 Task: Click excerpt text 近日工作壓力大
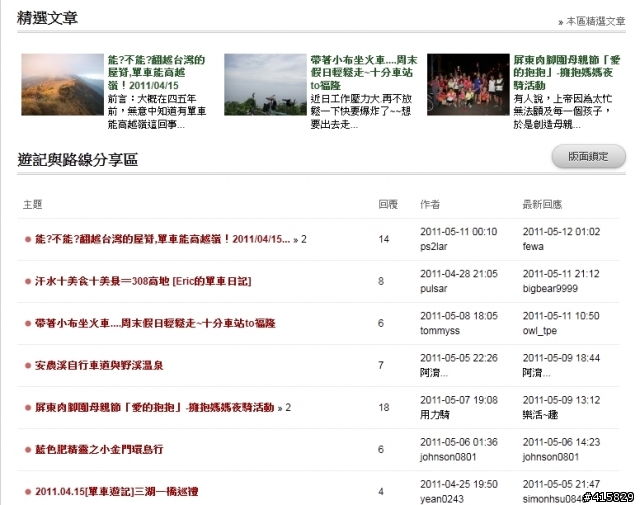(x=361, y=111)
